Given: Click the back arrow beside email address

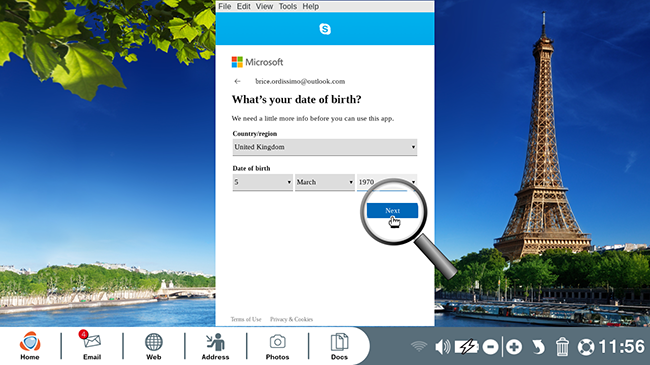Looking at the screenshot, I should coord(237,81).
